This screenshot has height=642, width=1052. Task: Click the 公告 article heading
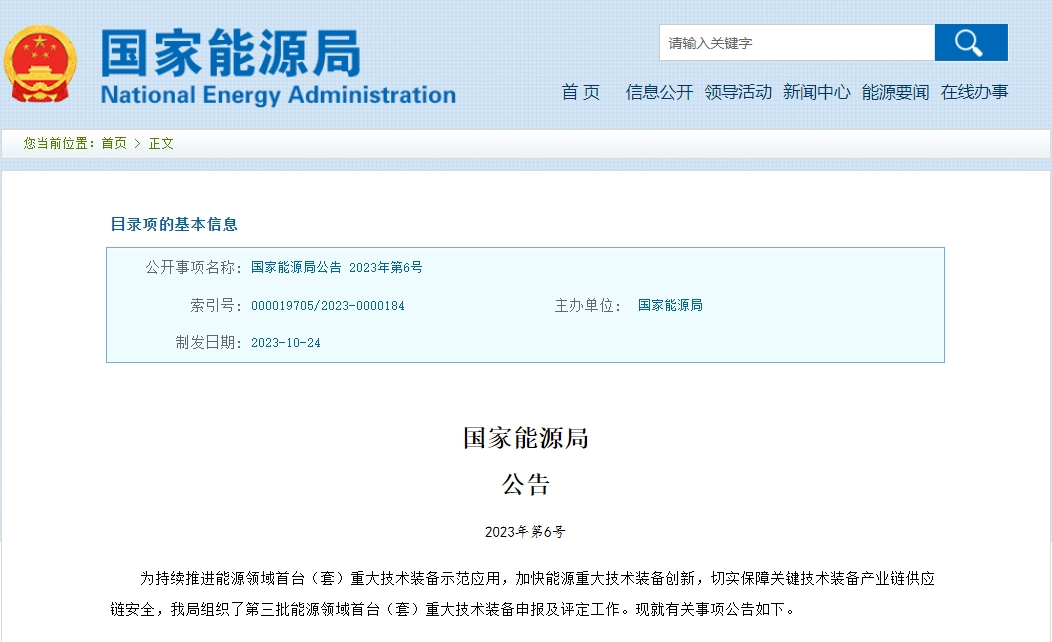click(526, 485)
